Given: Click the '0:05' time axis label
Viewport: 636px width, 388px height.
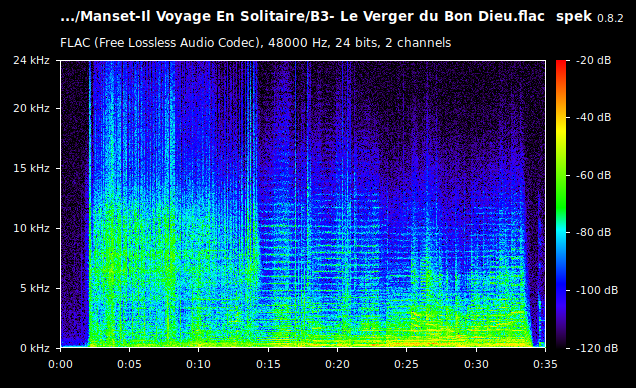Looking at the screenshot, I should click(129, 364).
